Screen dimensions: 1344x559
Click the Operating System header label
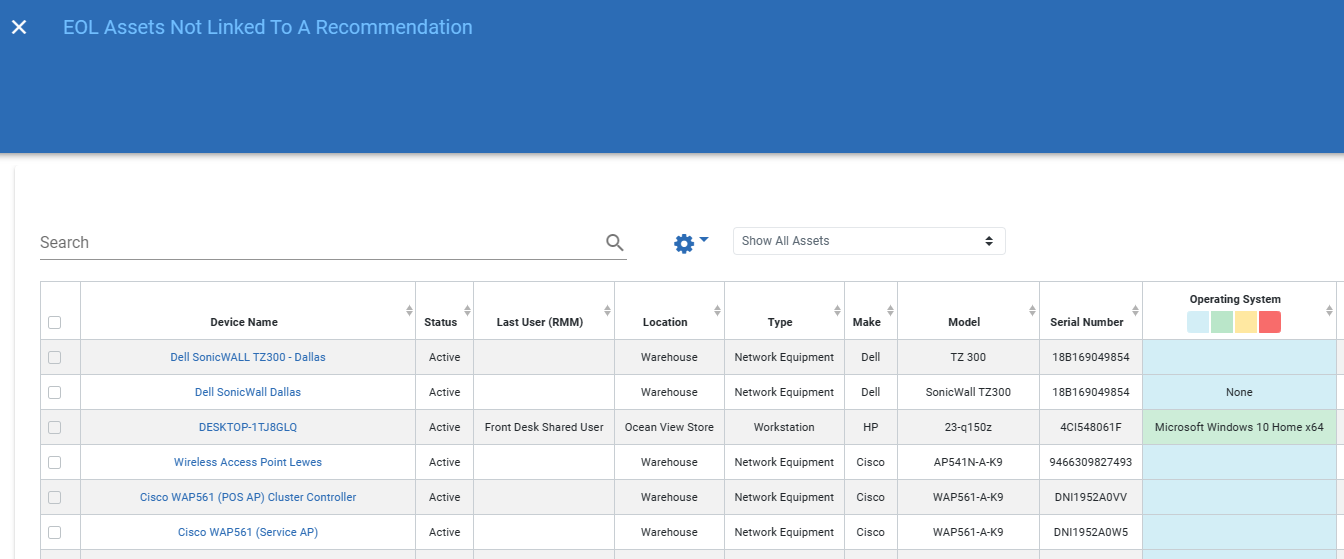coord(1235,299)
